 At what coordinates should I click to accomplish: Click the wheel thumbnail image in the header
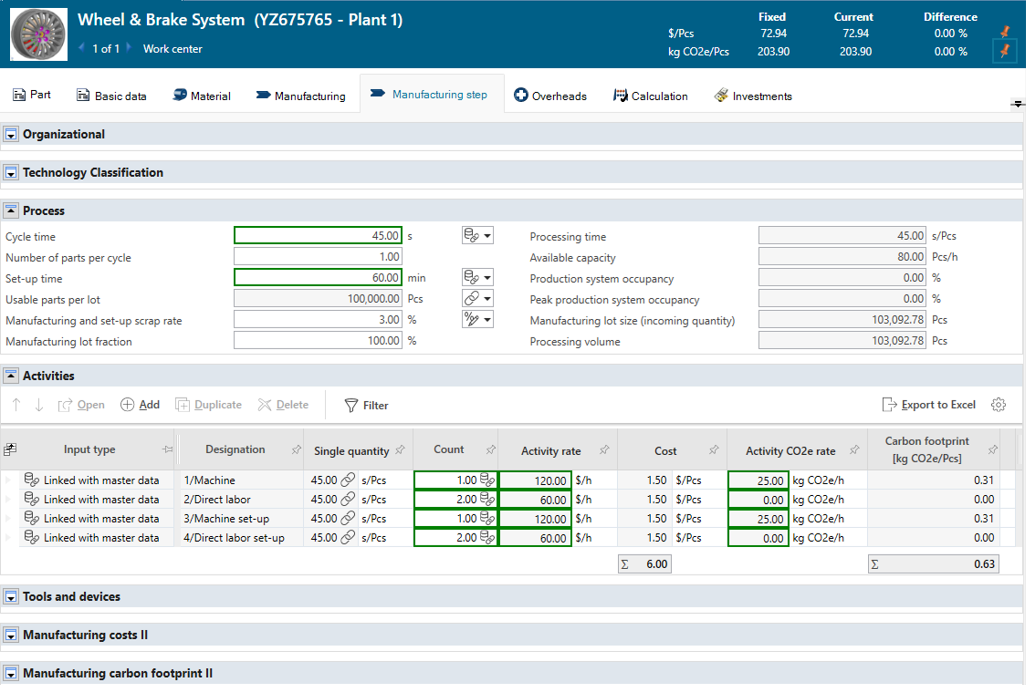coord(38,33)
